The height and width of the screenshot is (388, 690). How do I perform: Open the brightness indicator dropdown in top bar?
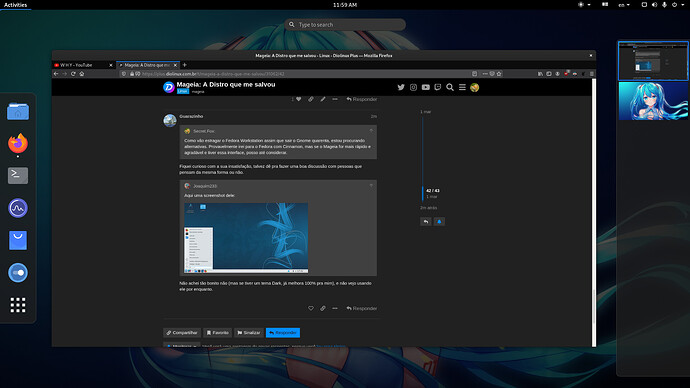pos(584,5)
